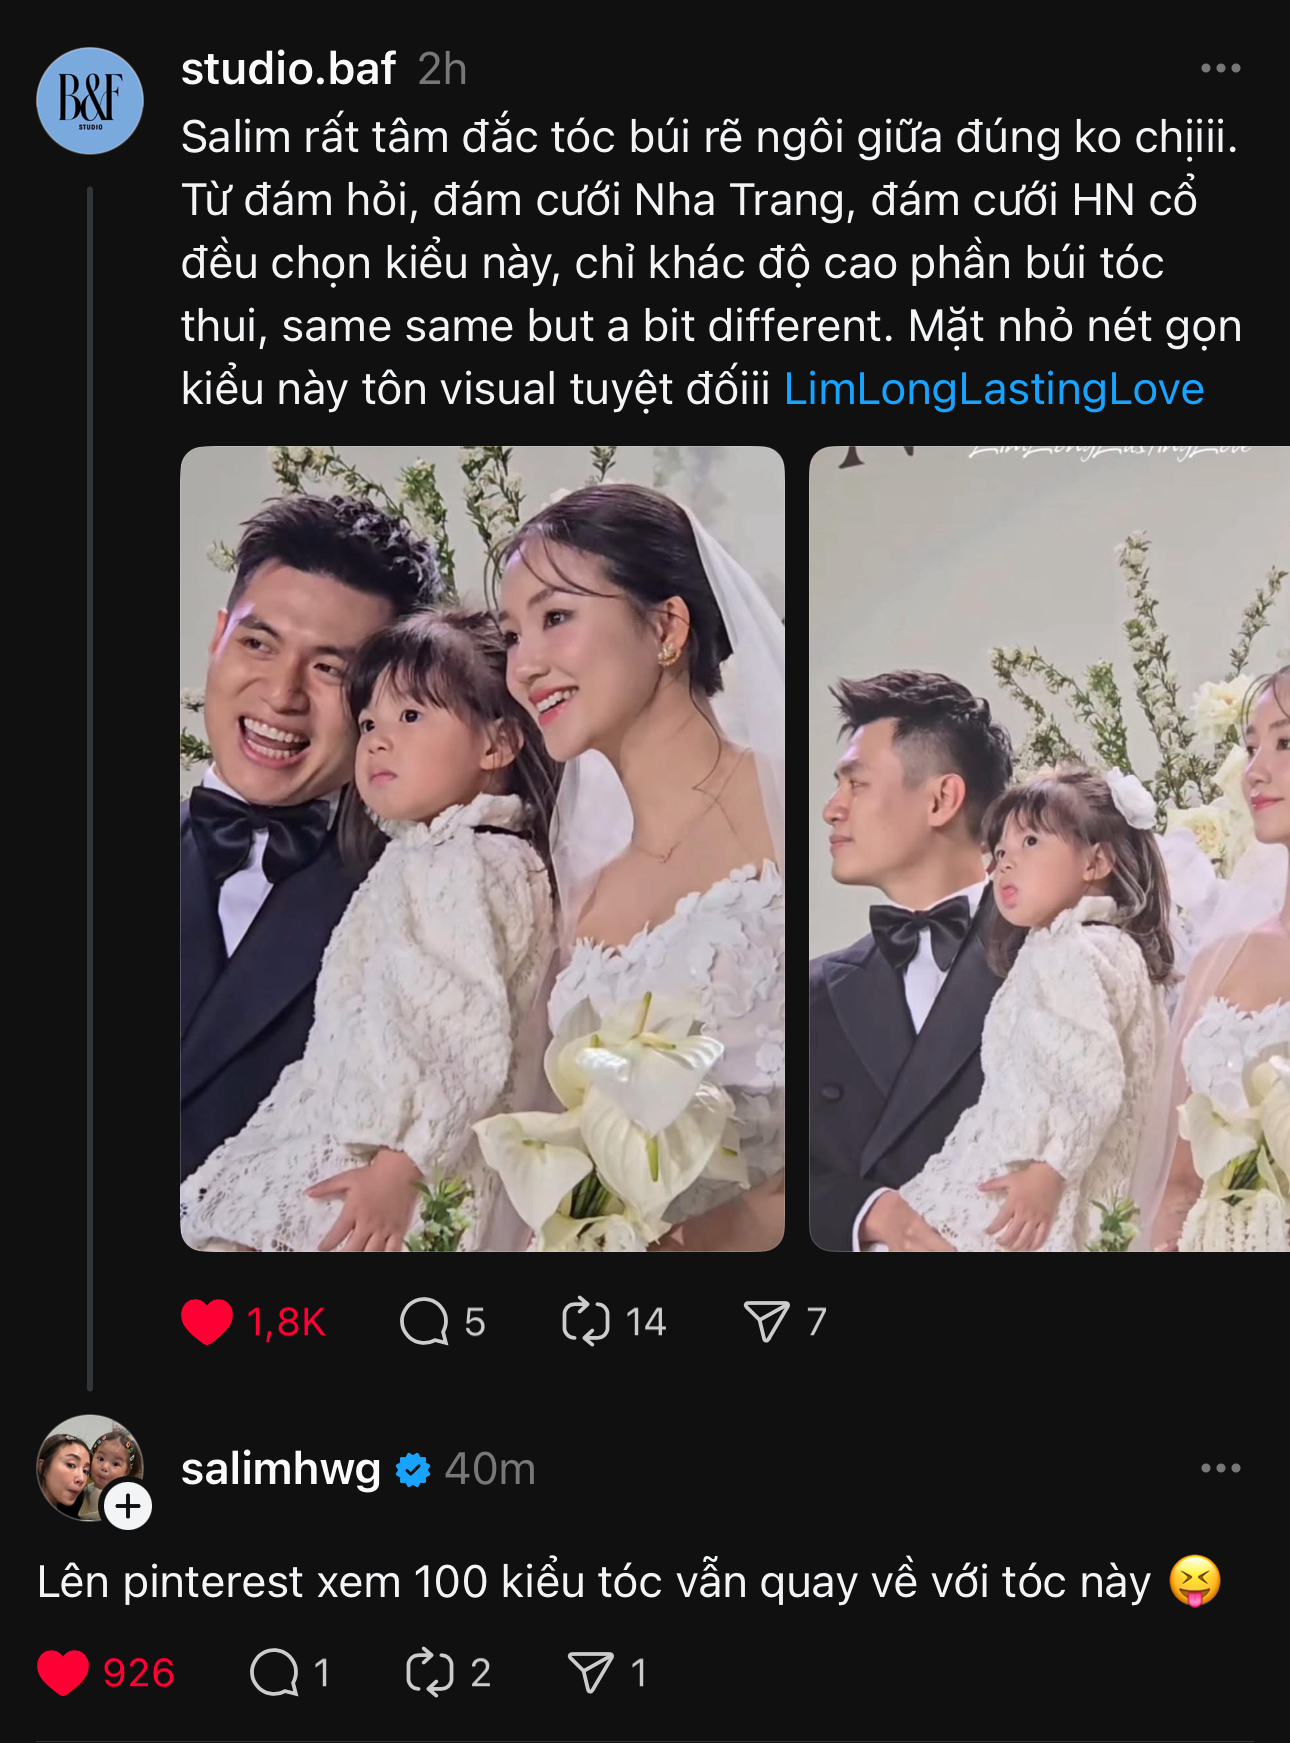Follow salimhwg using the plus badge

tap(128, 1506)
